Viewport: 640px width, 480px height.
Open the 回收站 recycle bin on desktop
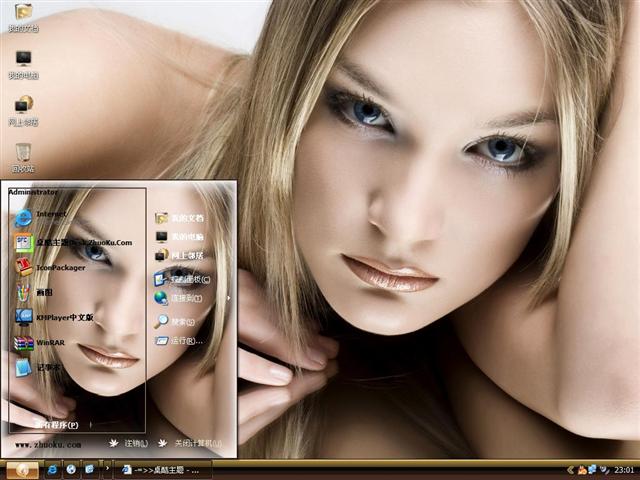23,157
